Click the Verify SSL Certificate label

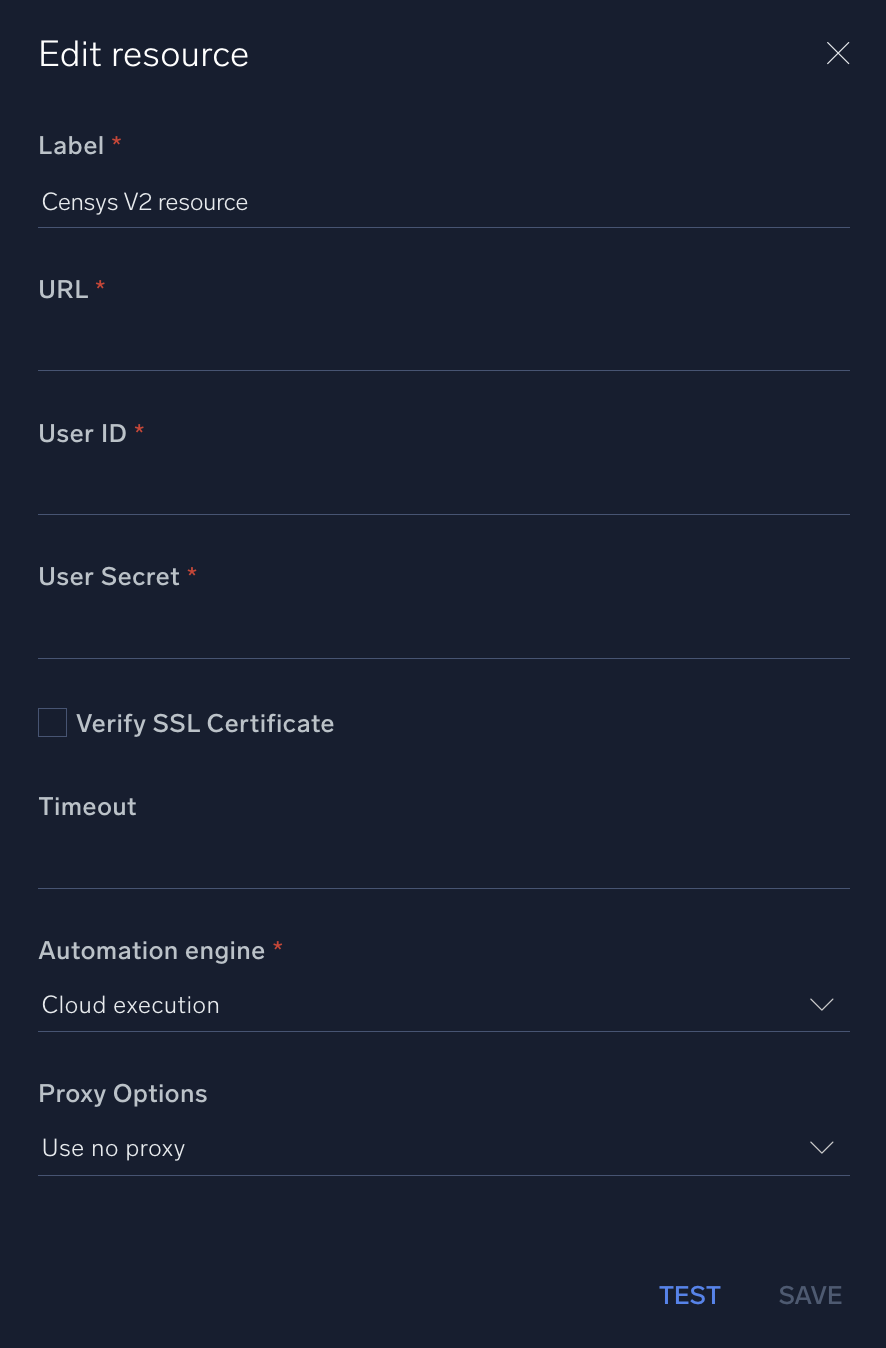[x=205, y=723]
